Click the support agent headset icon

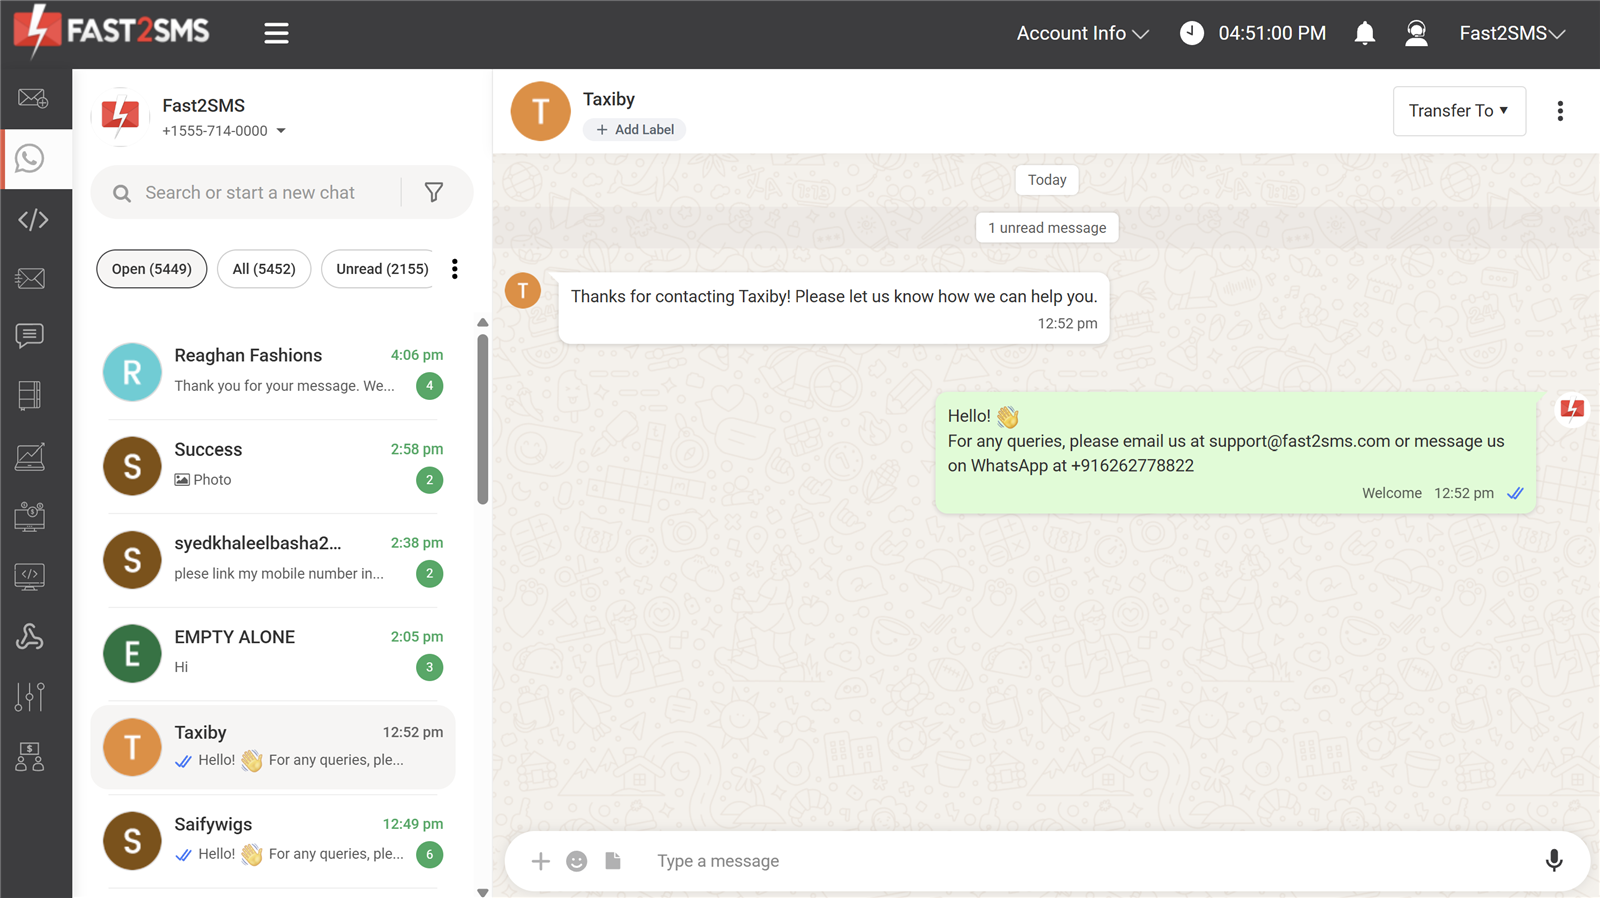(1416, 33)
